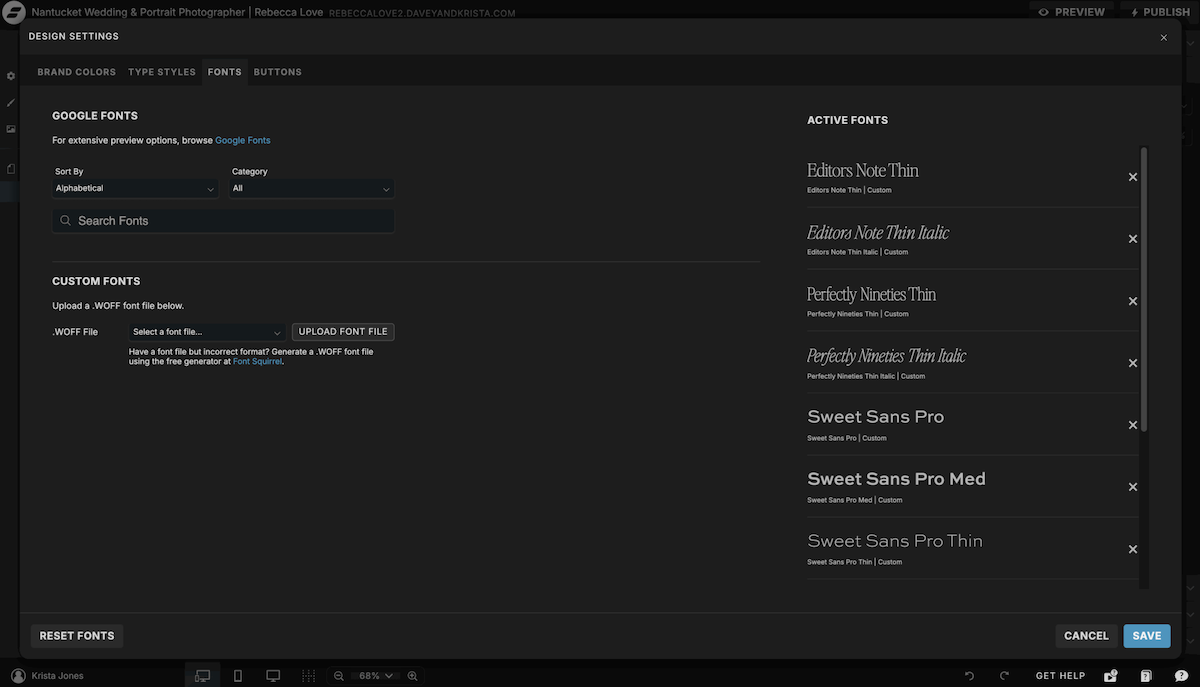Screen dimensions: 1200x687
Task: Click the REBECCALOVE2.DAVEYANDKRISTA.COM site URL
Action: click(x=422, y=13)
